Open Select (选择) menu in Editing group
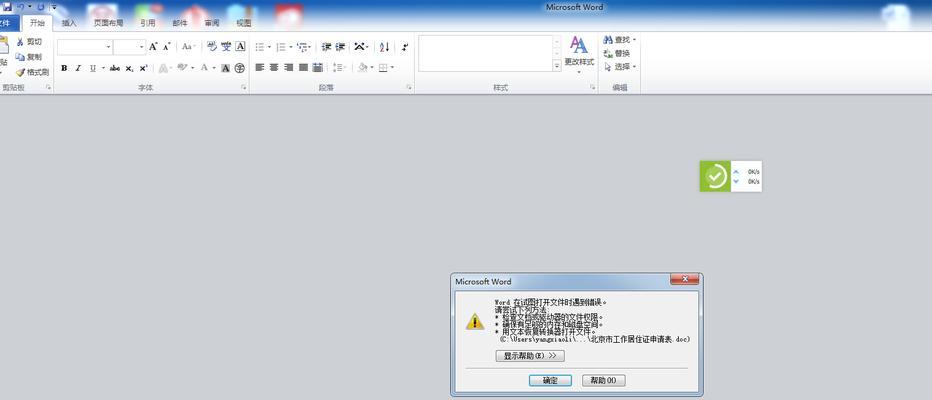 coord(619,67)
